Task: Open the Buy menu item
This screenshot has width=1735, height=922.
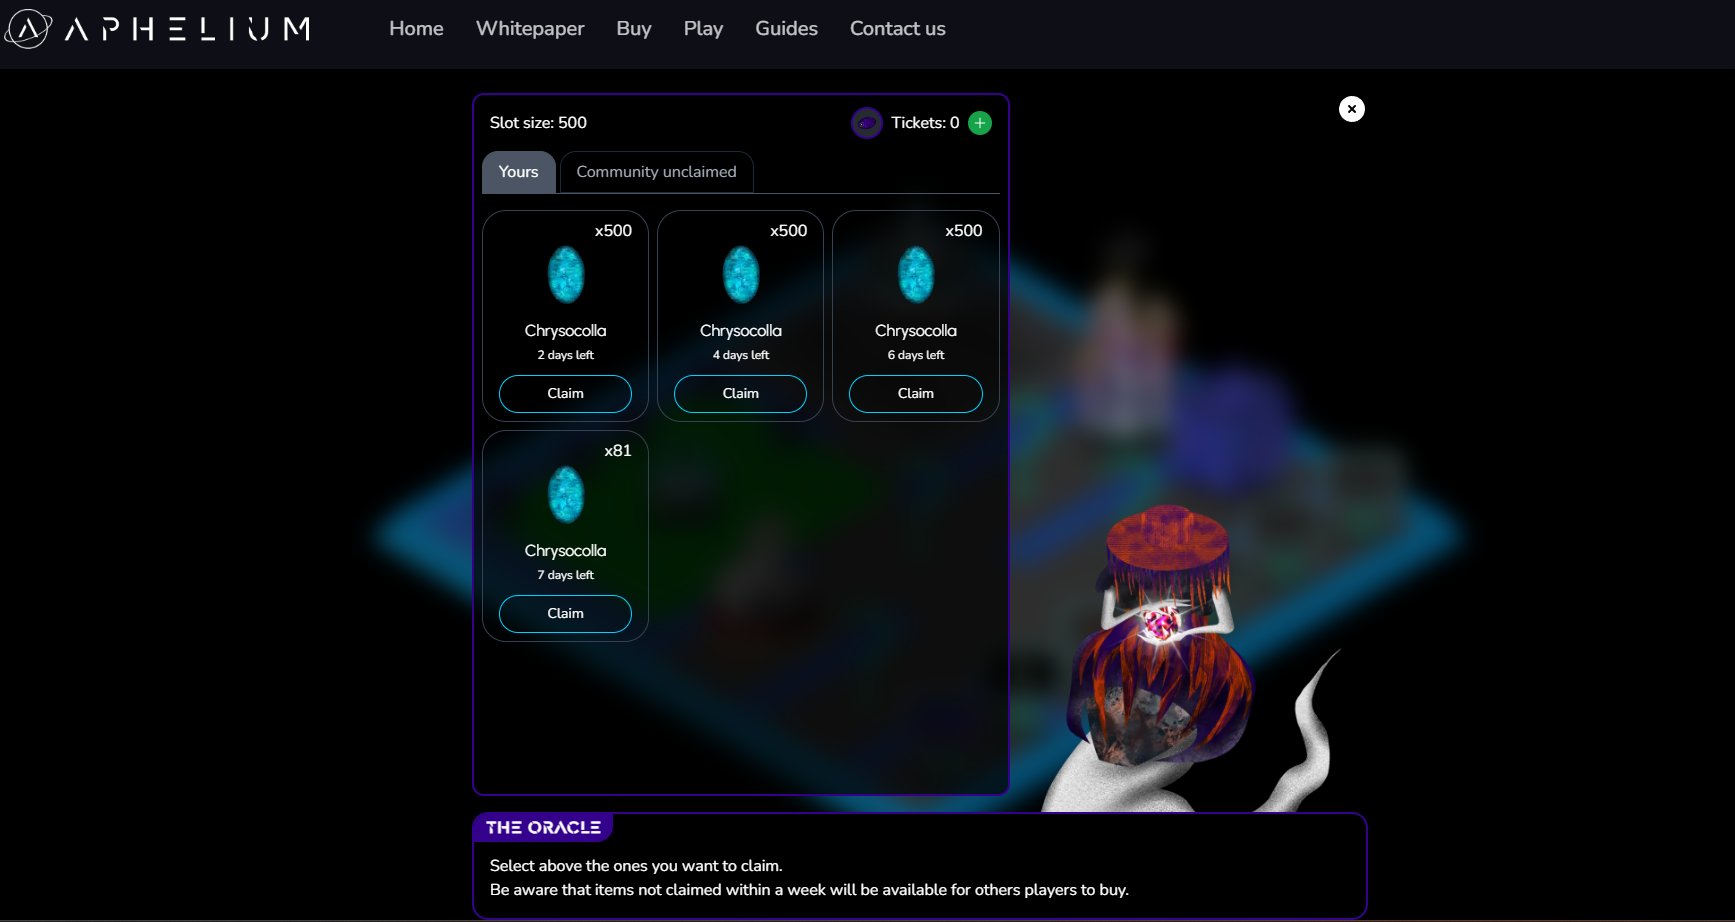Action: [x=634, y=29]
